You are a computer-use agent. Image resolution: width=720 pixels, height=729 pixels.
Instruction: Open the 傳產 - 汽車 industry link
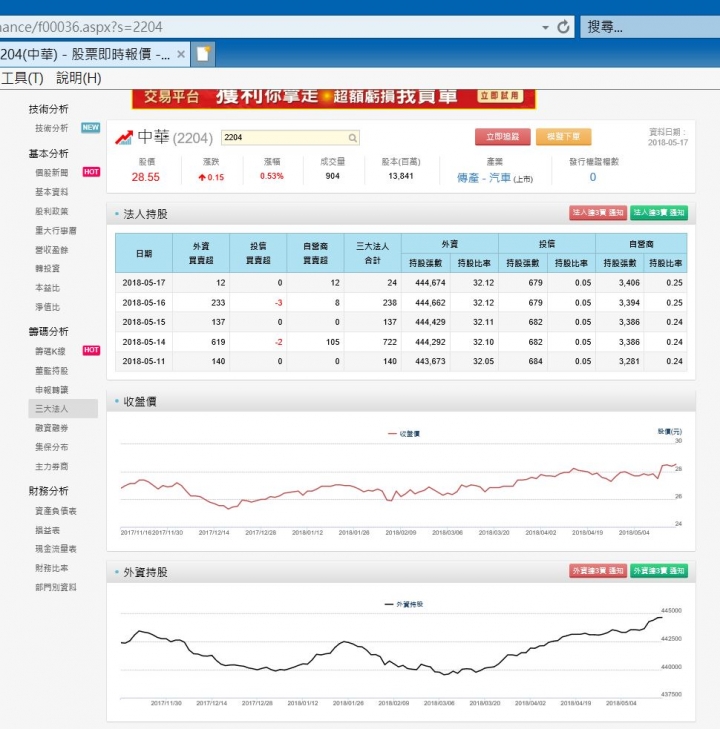(484, 178)
